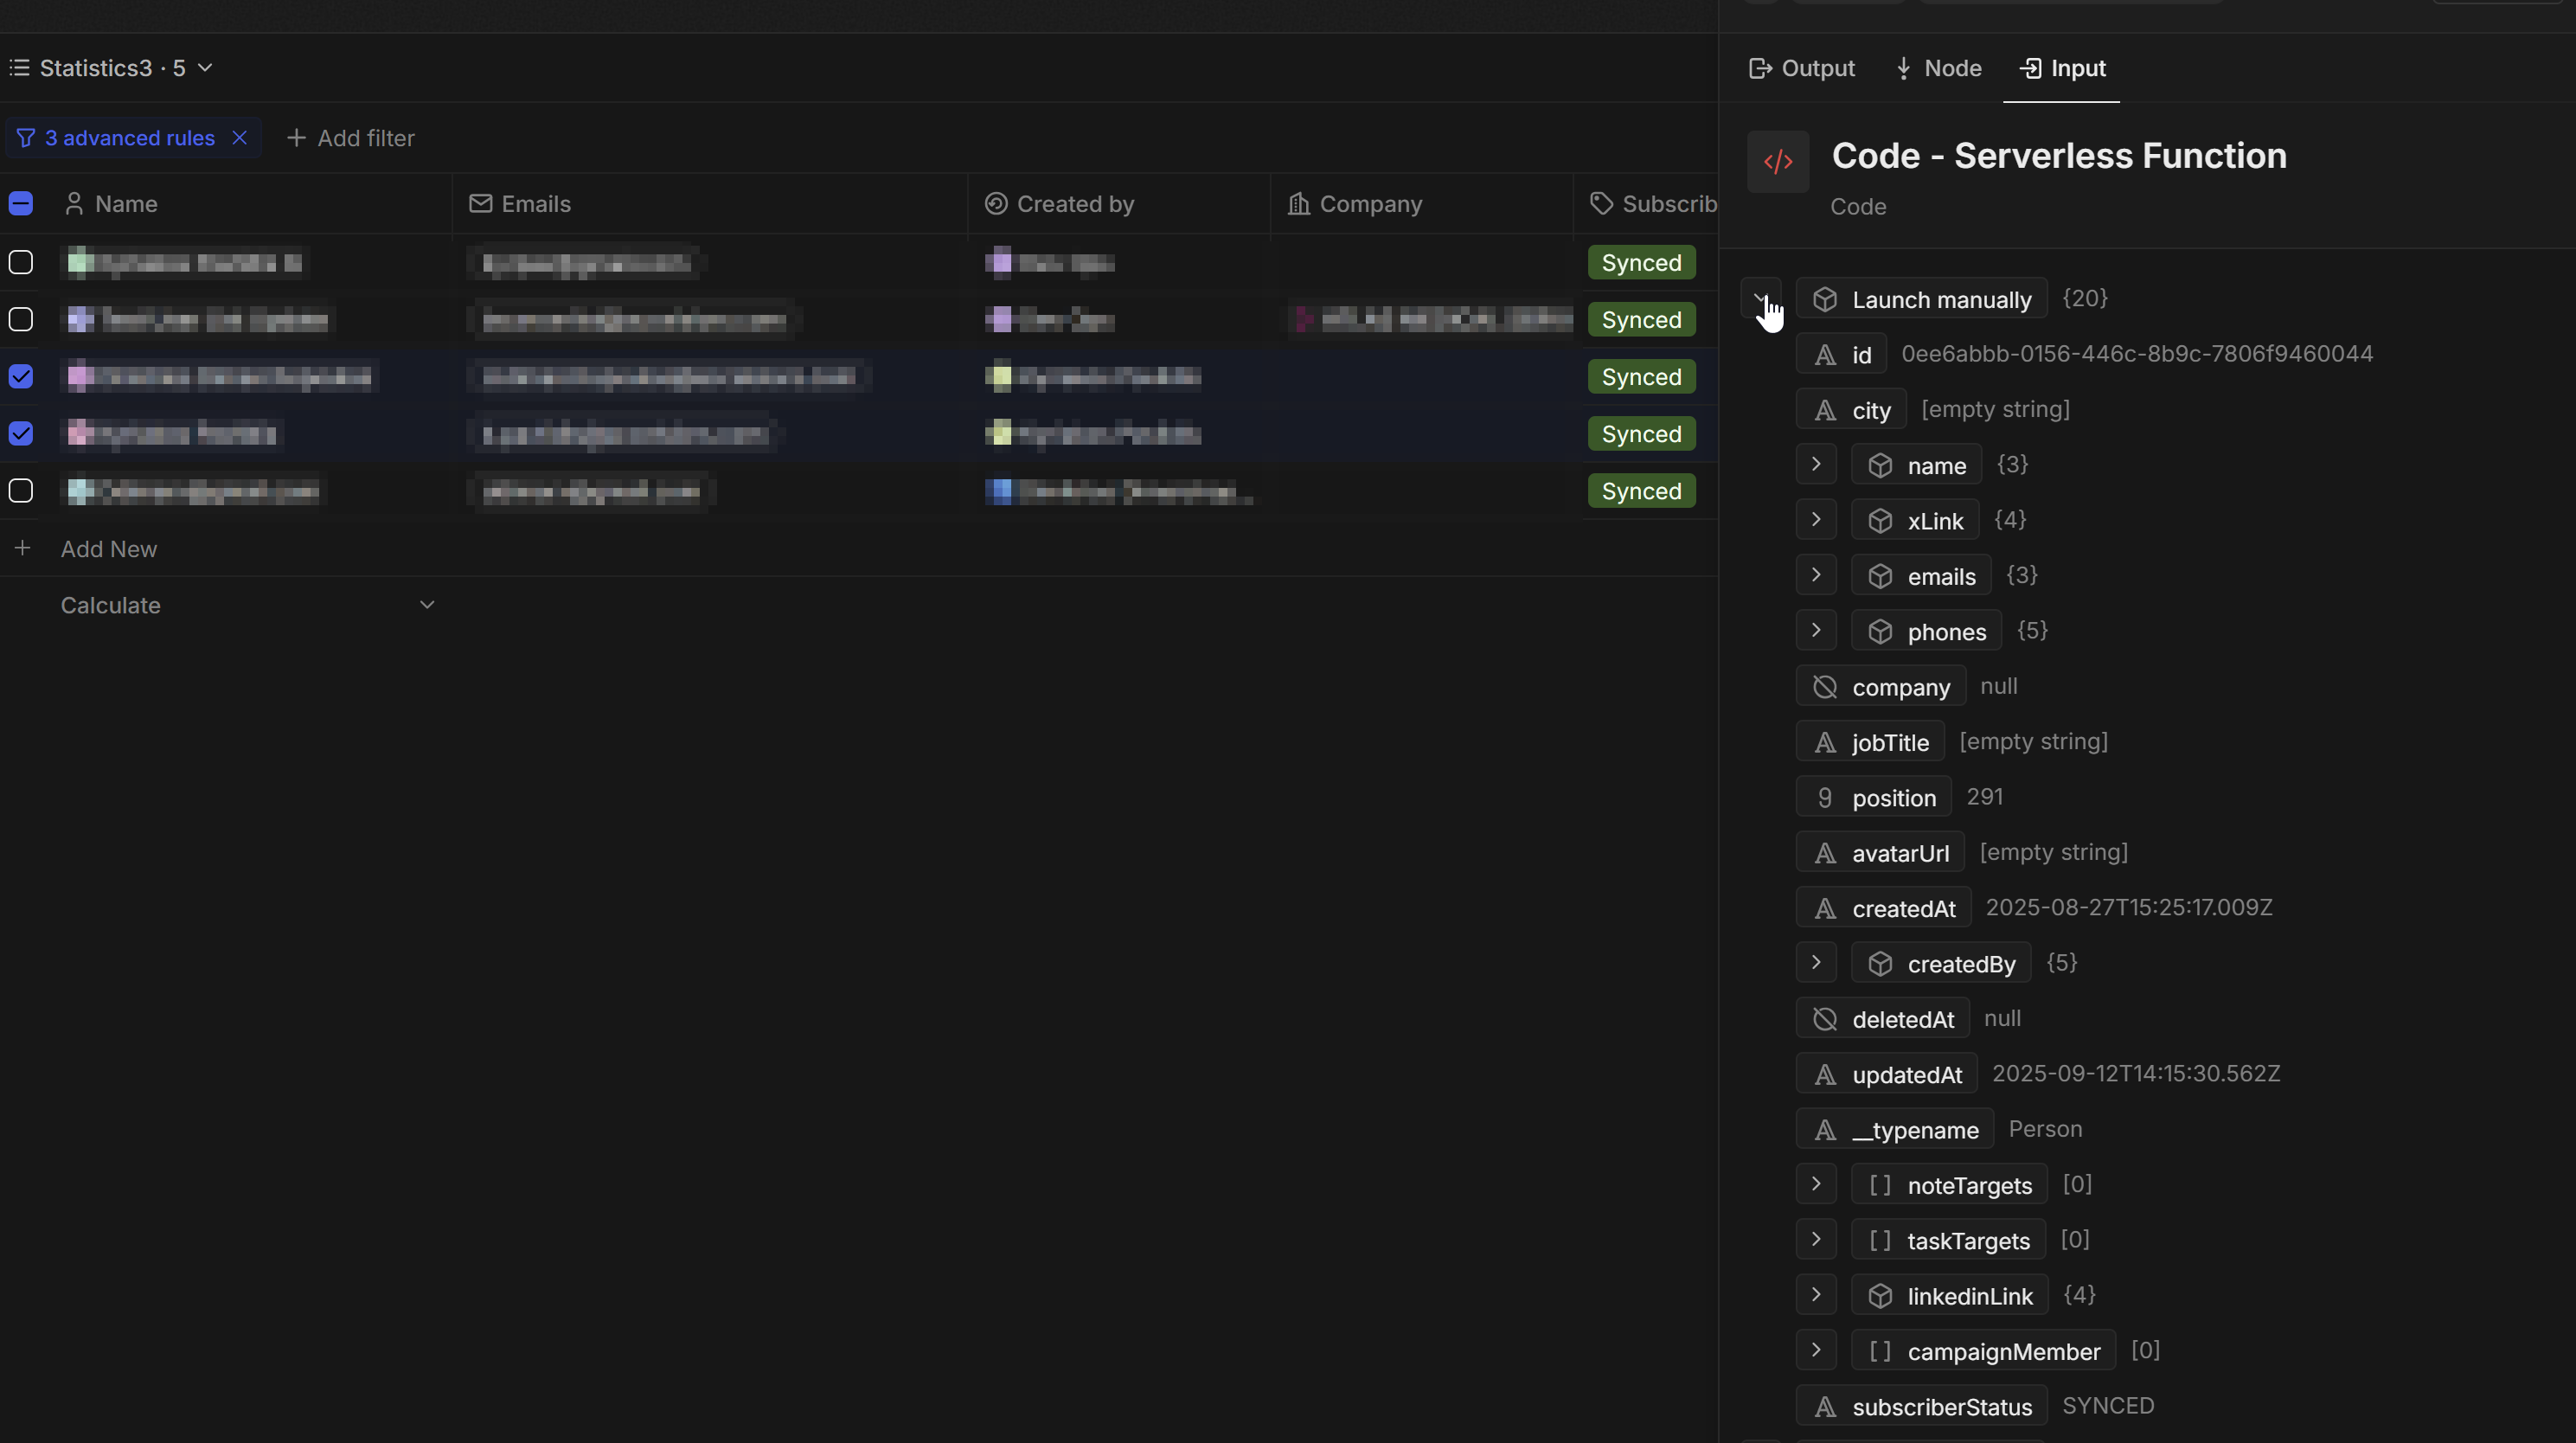
Task: Click the Created by column header icon
Action: coord(995,204)
